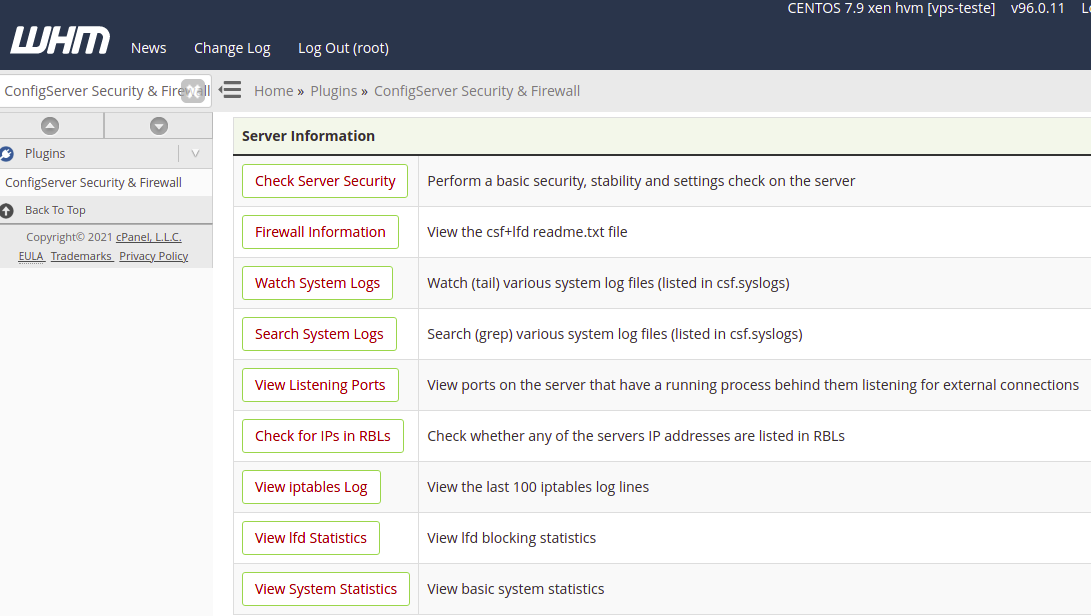
Task: Click the WHM logo
Action: click(60, 40)
